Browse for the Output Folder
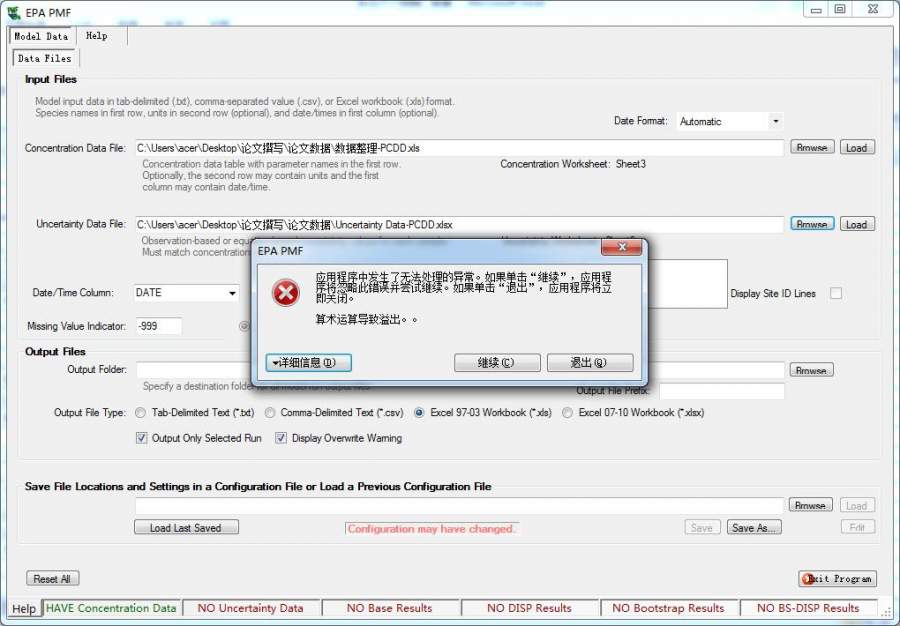Screen dimensions: 900x626 tap(812, 370)
